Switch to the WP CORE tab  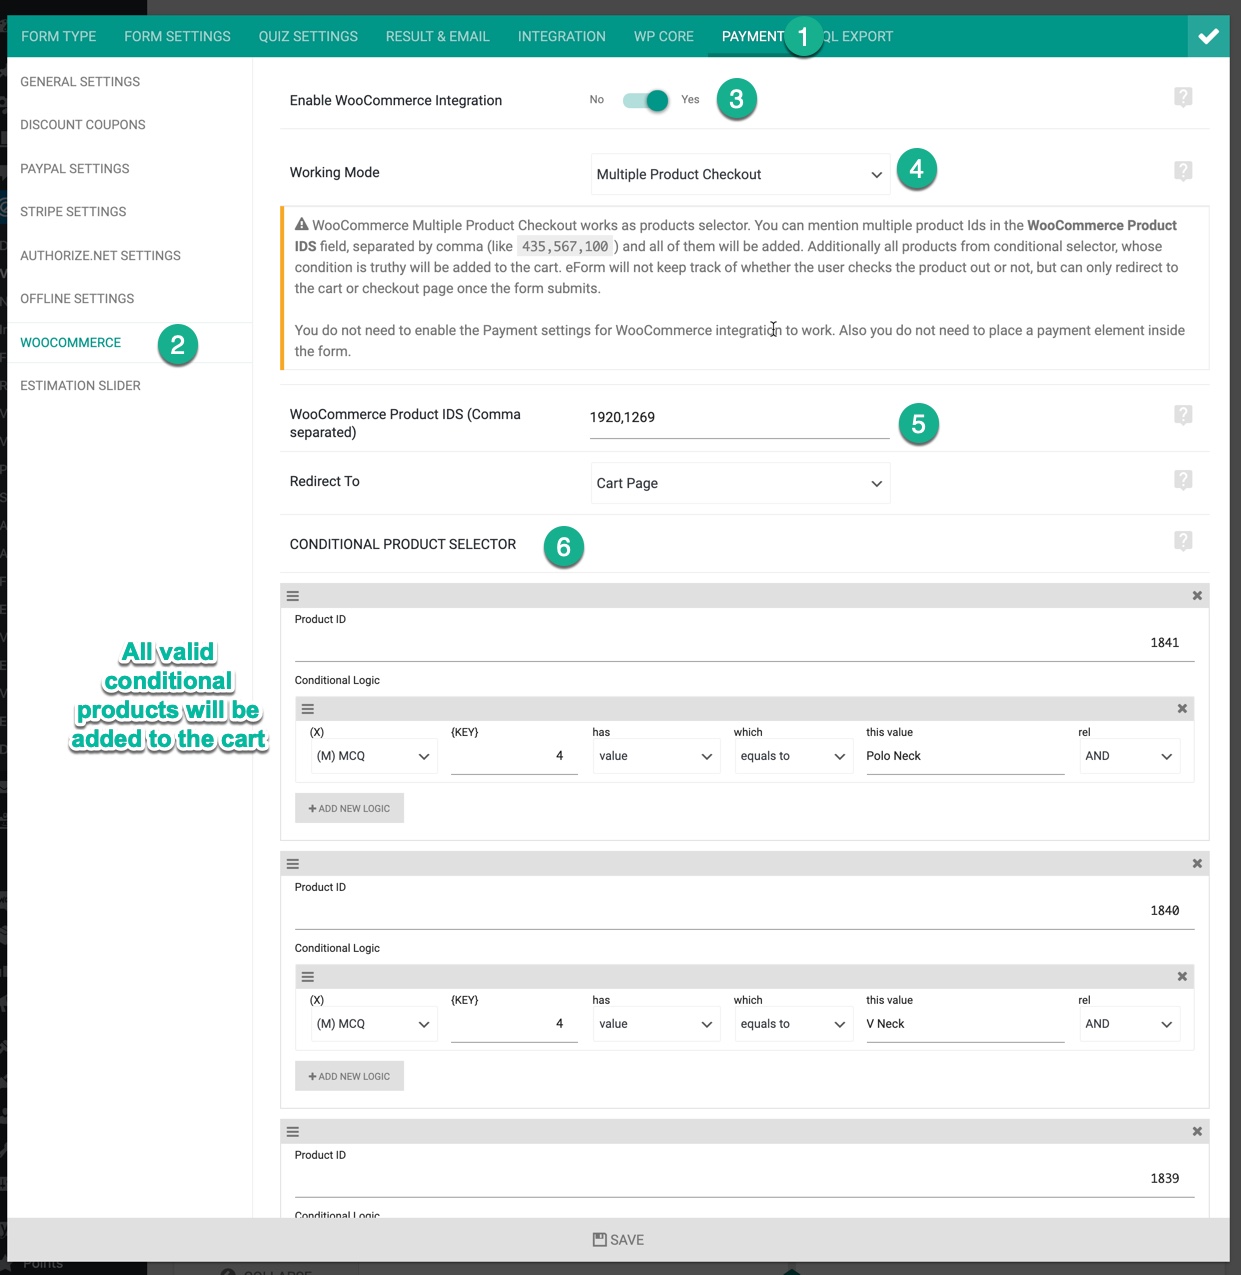pyautogui.click(x=664, y=36)
